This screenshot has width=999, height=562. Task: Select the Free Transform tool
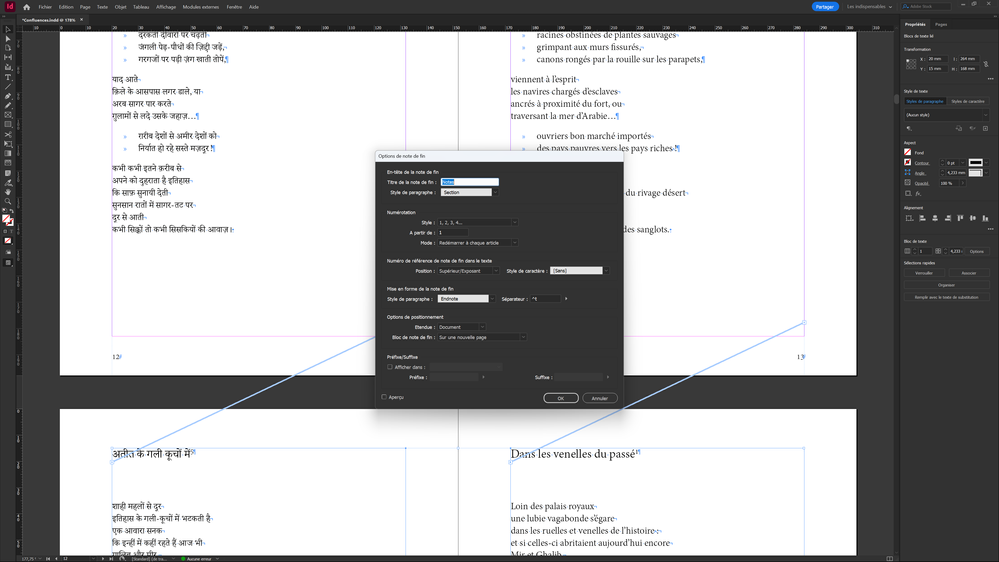[x=8, y=144]
